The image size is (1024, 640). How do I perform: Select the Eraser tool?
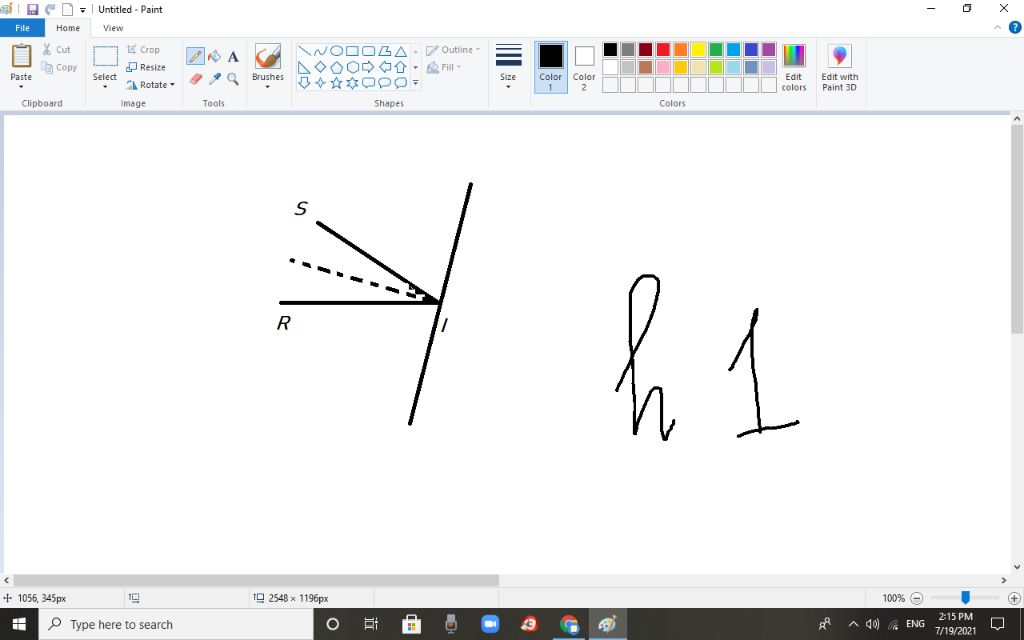click(x=195, y=79)
